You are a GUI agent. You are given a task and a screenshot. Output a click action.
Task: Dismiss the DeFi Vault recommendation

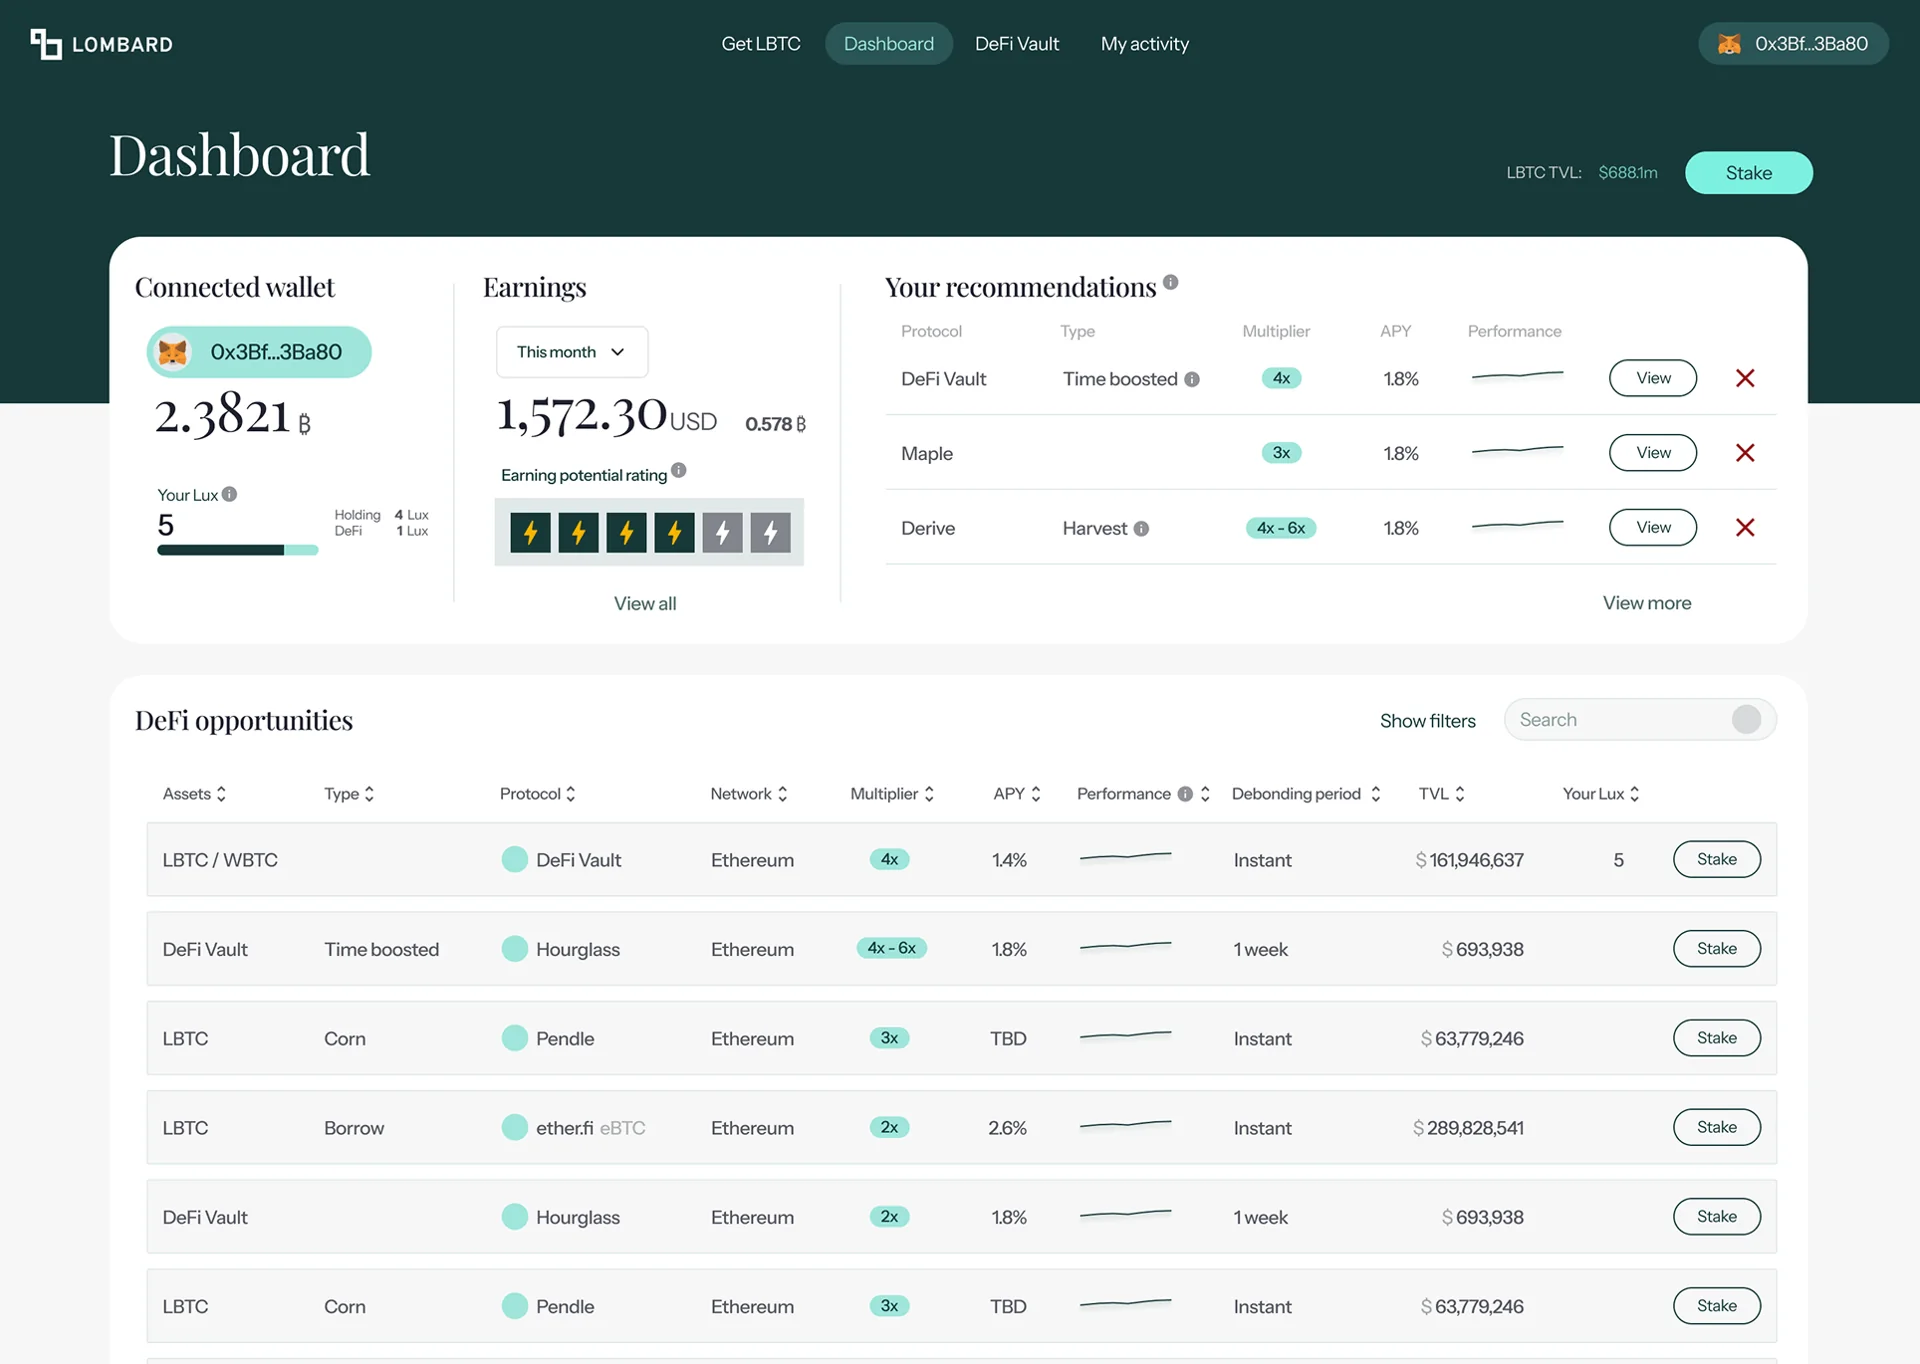tap(1745, 378)
